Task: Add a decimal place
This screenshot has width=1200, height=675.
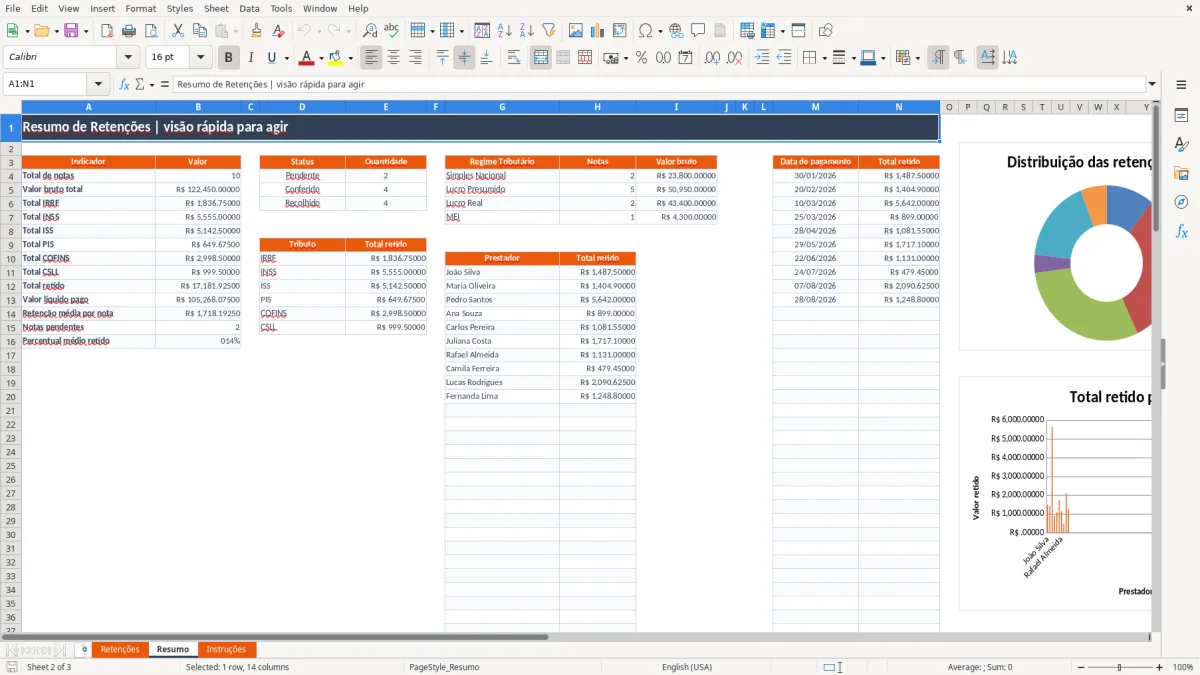Action: (x=713, y=58)
